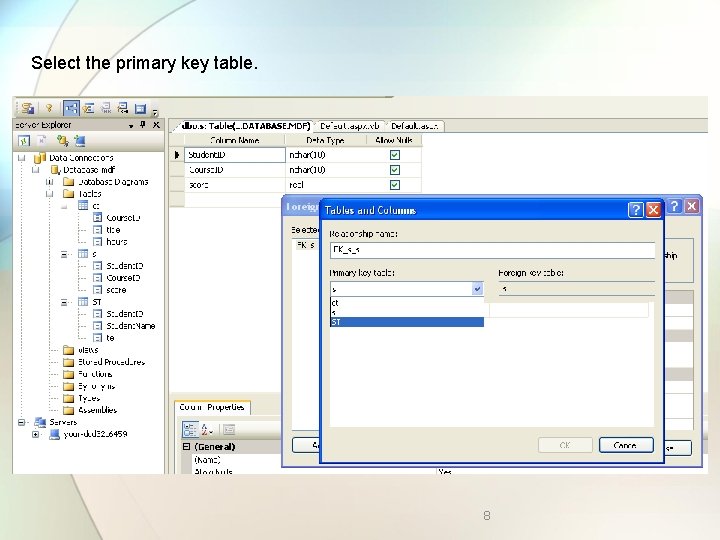Select the Assemblies folder
Viewport: 720px width, 540px height.
(x=97, y=410)
